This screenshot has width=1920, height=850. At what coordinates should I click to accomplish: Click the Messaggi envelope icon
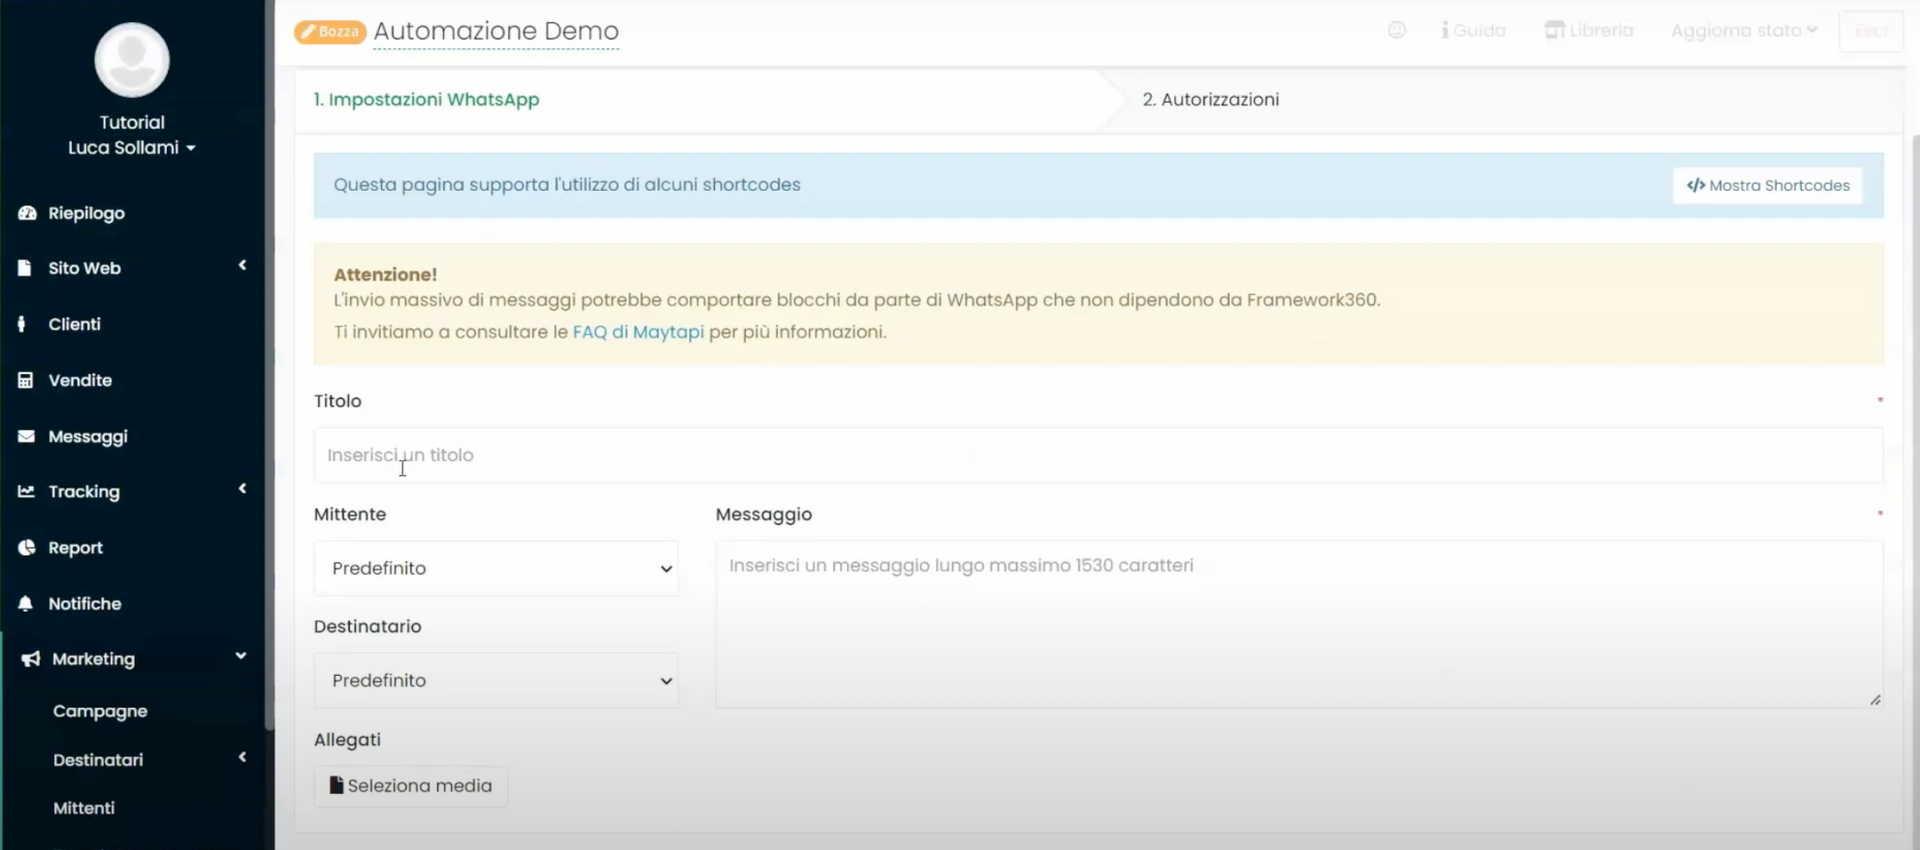[26, 436]
